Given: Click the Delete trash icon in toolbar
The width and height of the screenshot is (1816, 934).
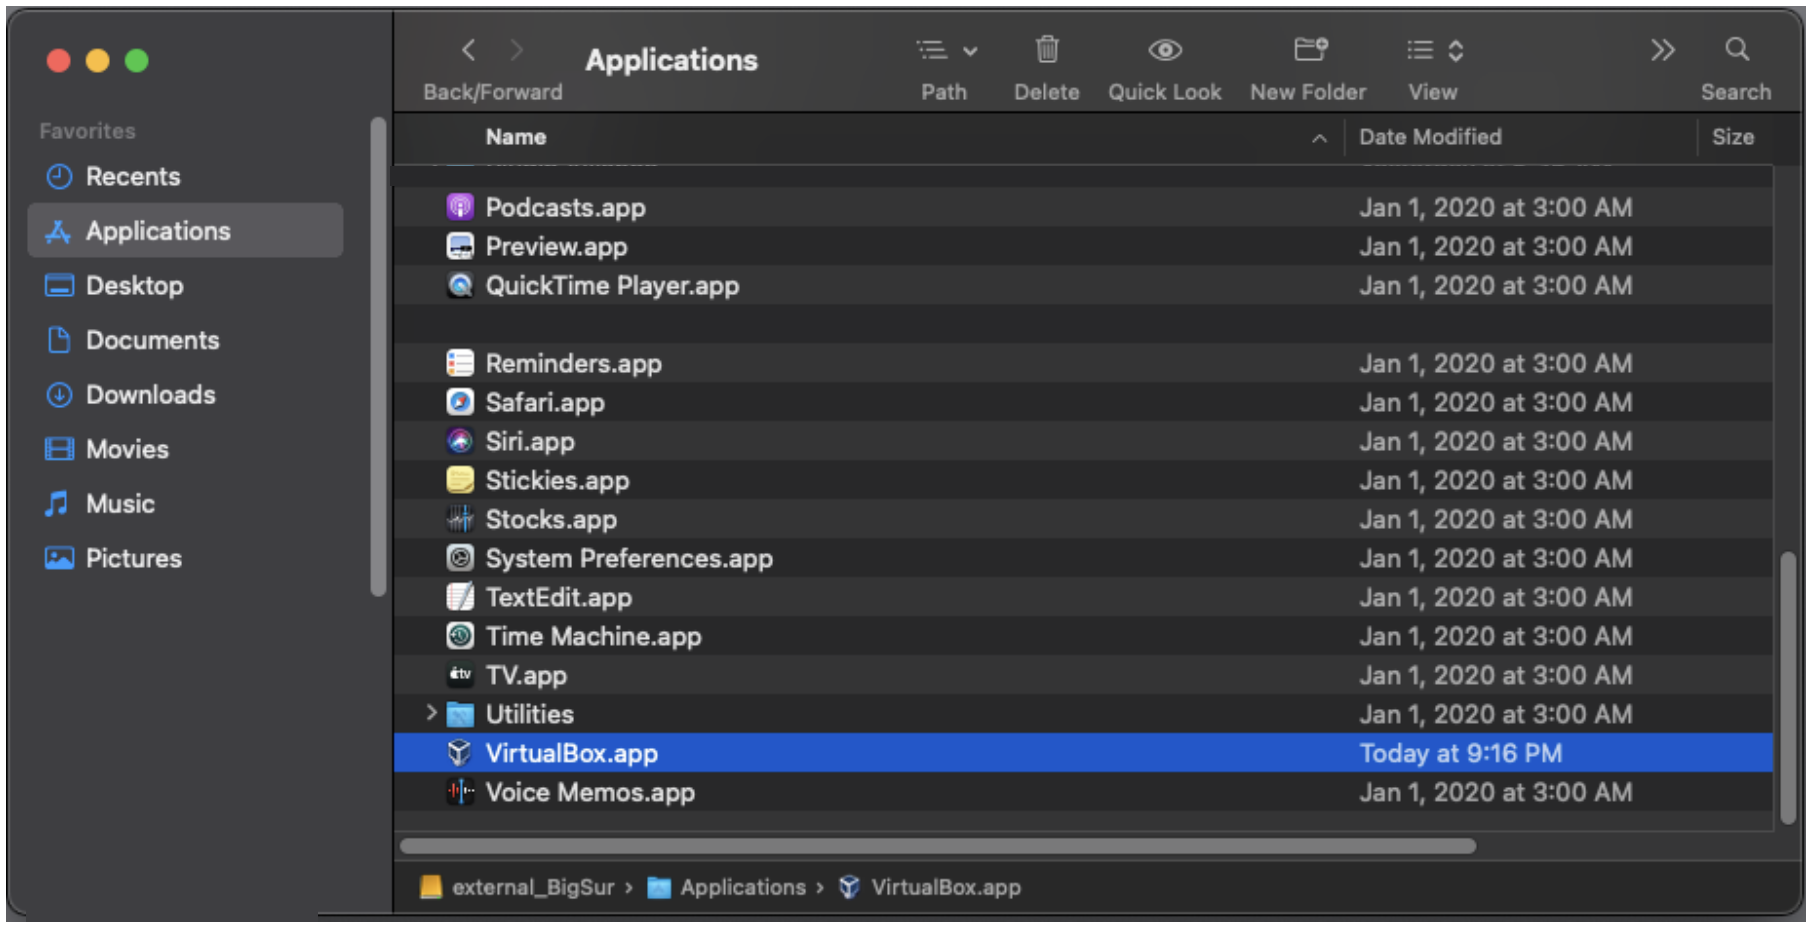Looking at the screenshot, I should (x=1046, y=50).
